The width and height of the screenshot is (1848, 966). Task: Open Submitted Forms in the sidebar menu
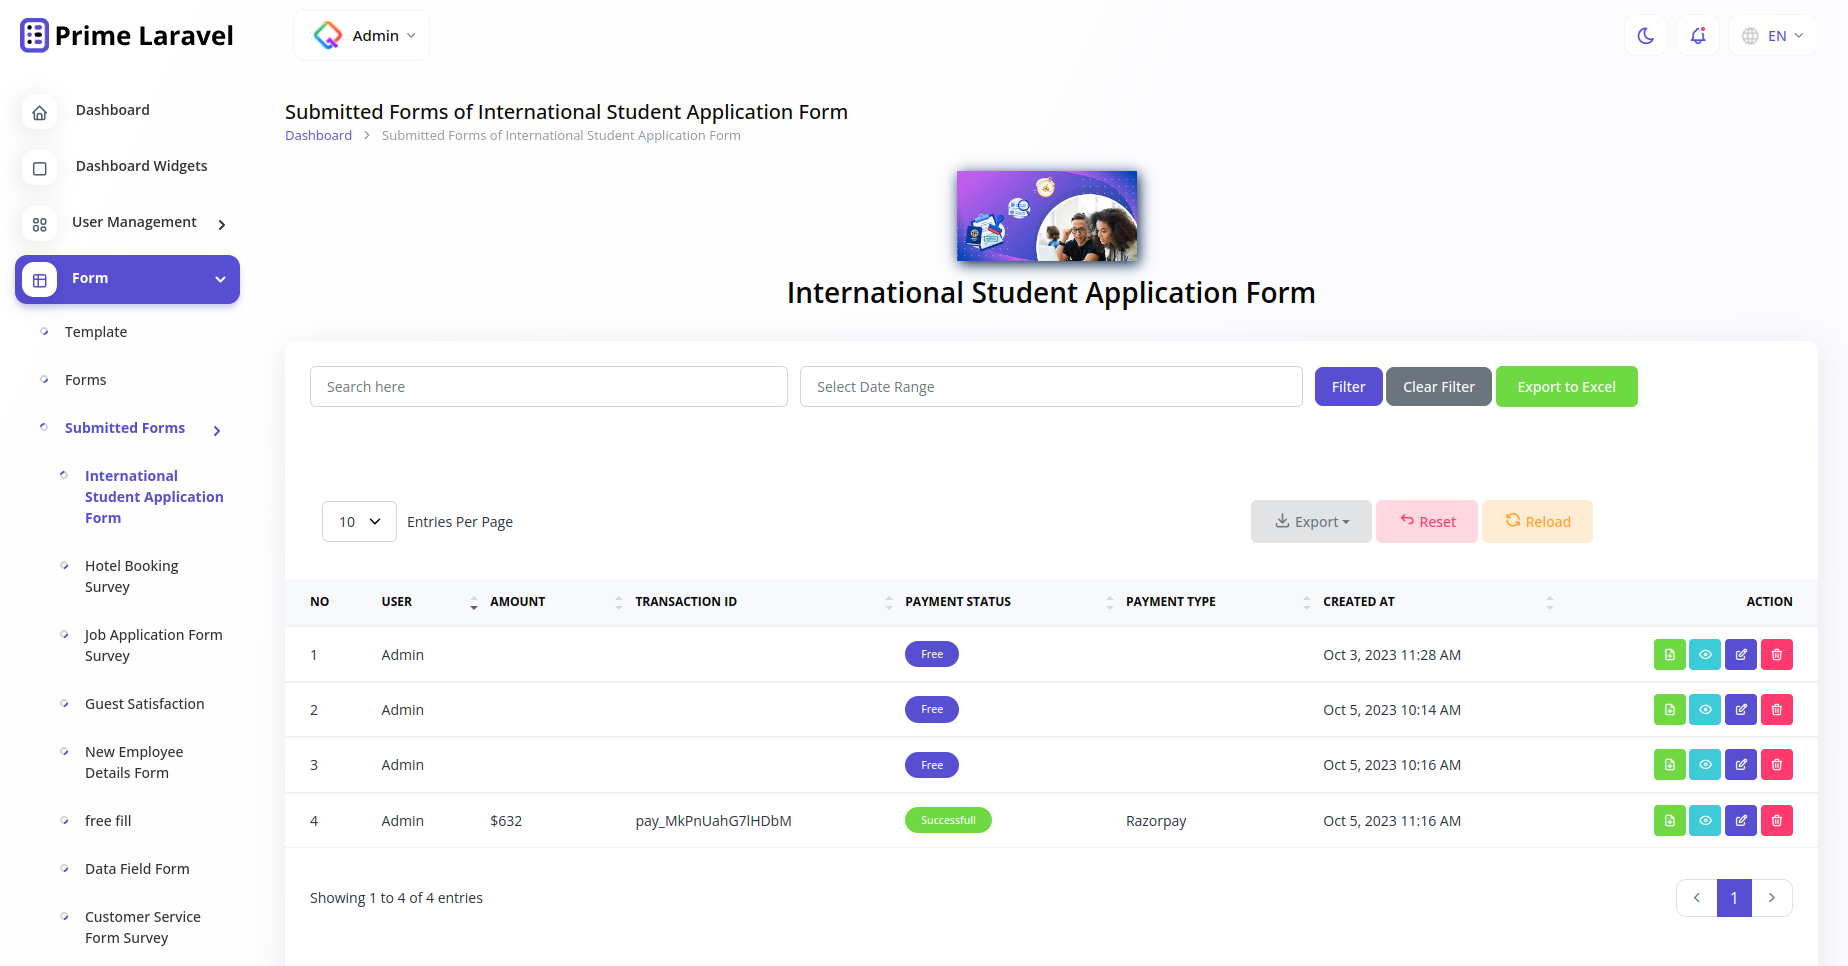pos(124,427)
